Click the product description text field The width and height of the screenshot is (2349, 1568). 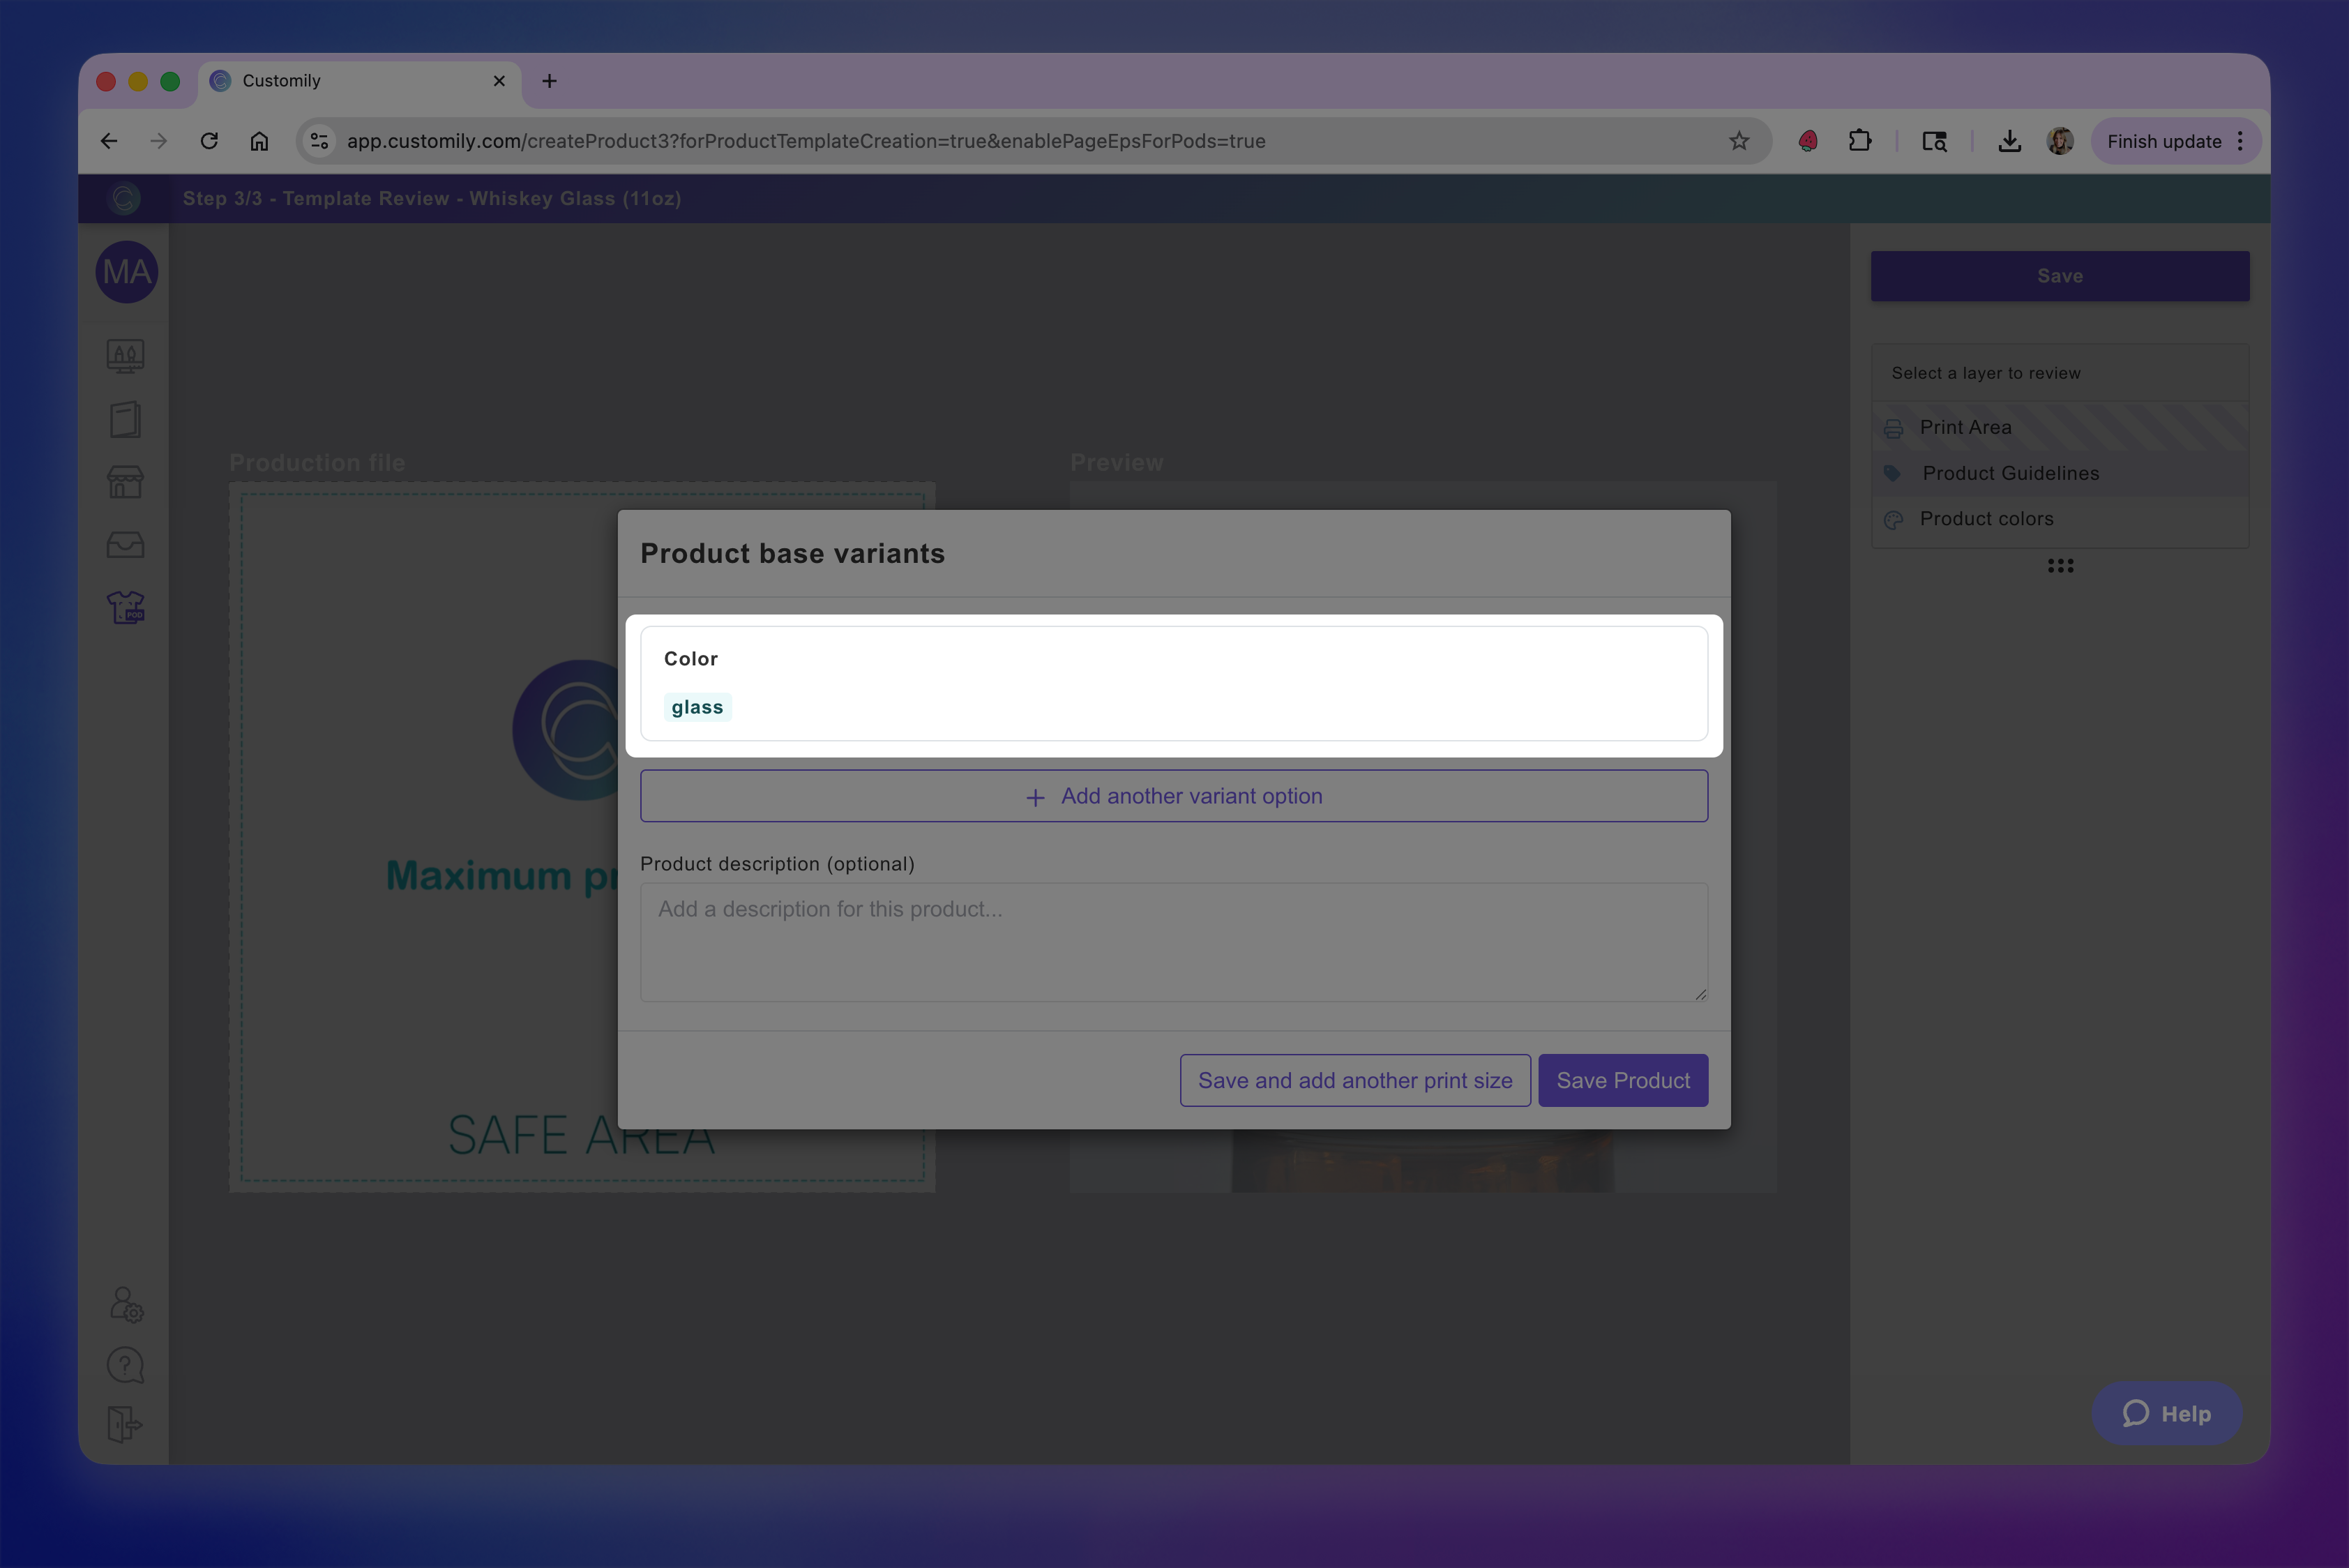coord(1173,941)
